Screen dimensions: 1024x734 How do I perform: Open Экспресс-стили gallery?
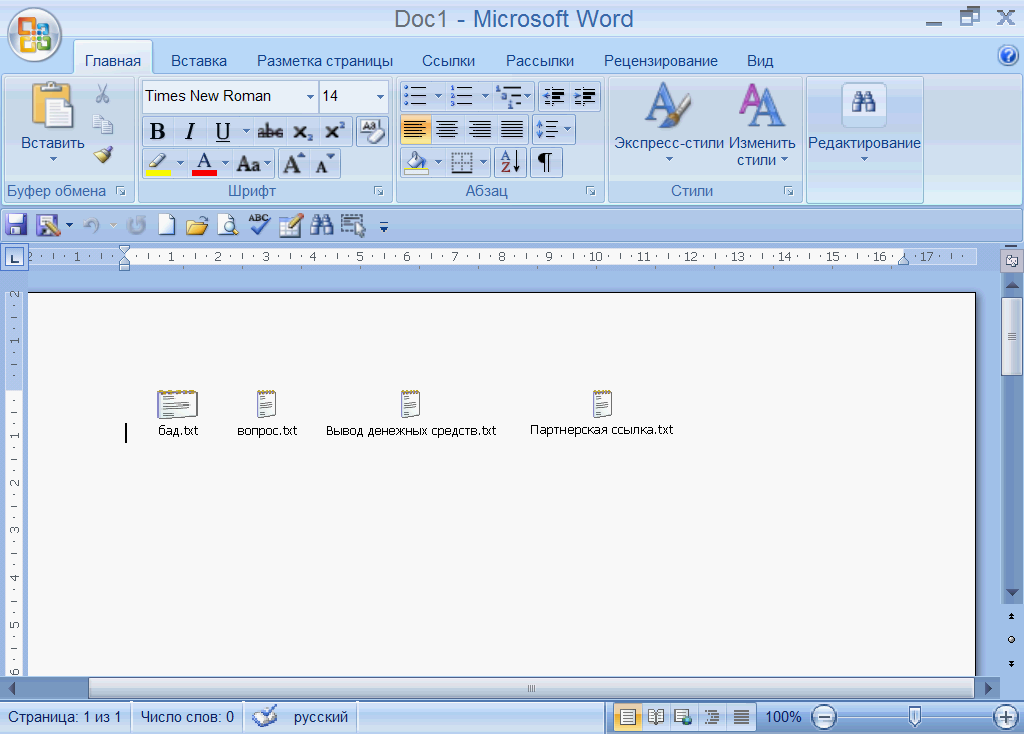(669, 124)
